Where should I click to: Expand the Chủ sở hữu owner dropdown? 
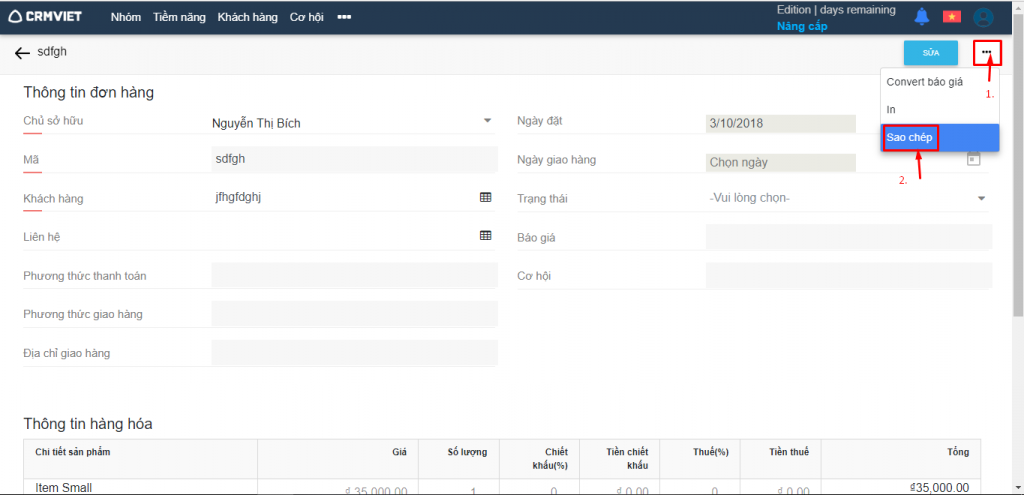487,121
